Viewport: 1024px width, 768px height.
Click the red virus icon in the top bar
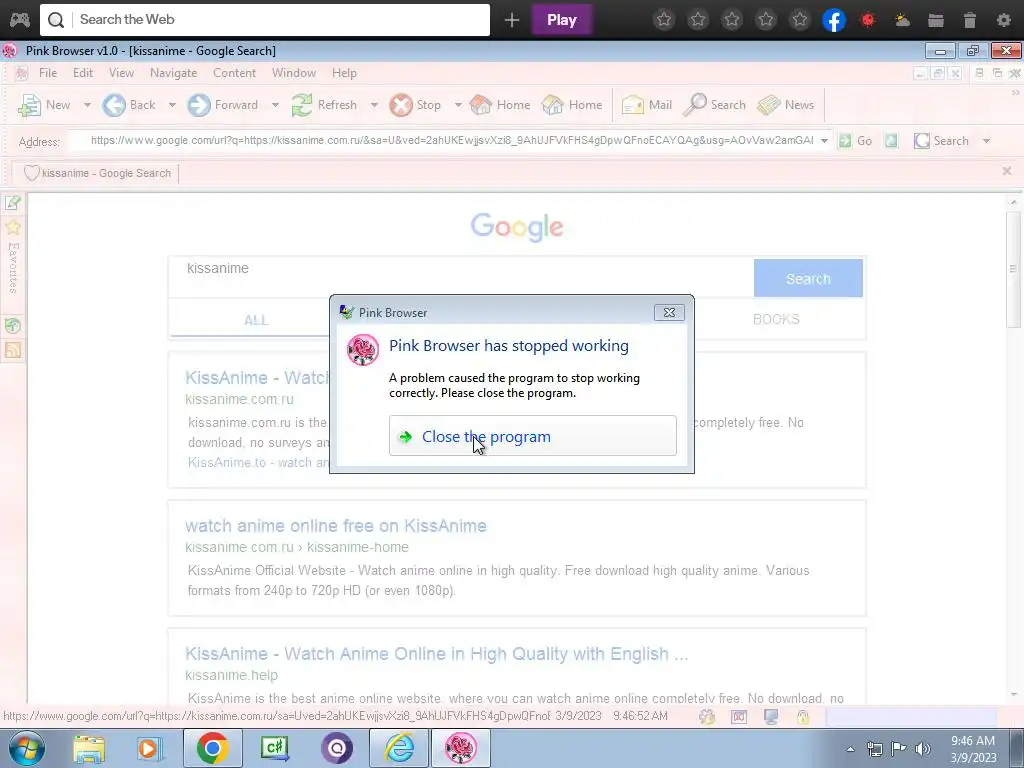tap(867, 20)
